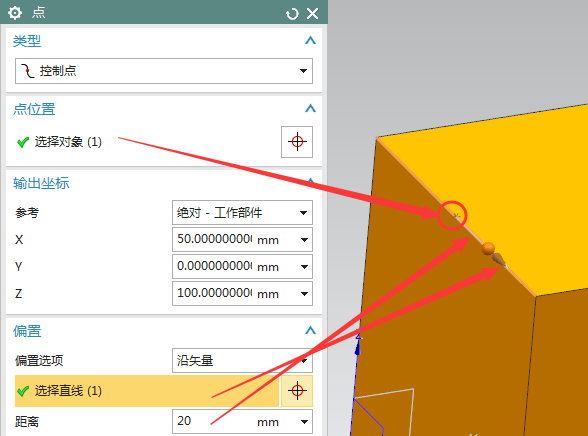This screenshot has width=588, height=436.
Task: Click the point constructor icon beside 选择直线
Action: (297, 391)
